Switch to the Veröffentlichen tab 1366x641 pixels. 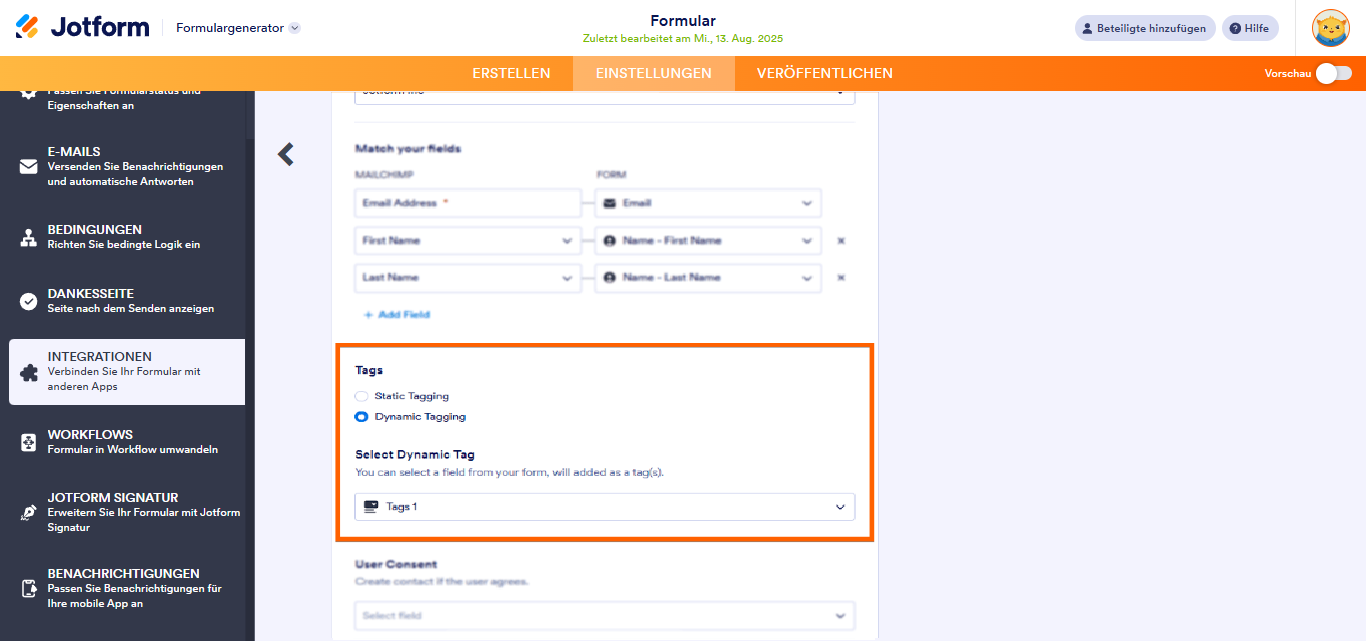tap(822, 73)
